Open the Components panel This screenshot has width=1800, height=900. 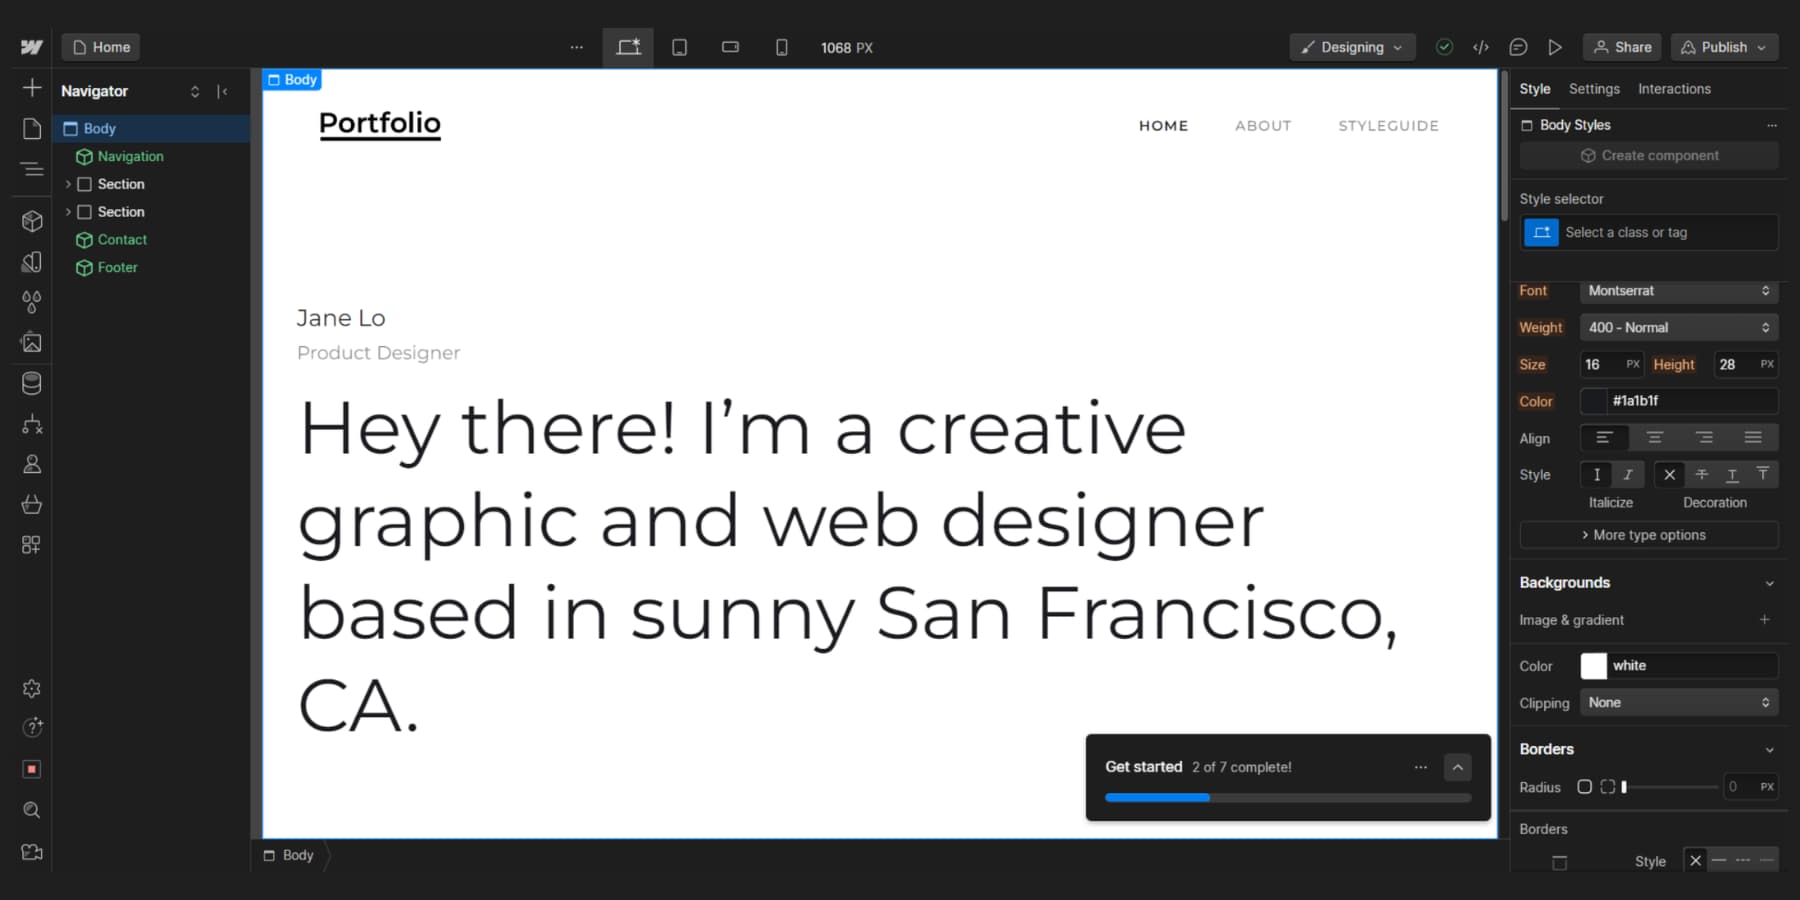(x=31, y=221)
